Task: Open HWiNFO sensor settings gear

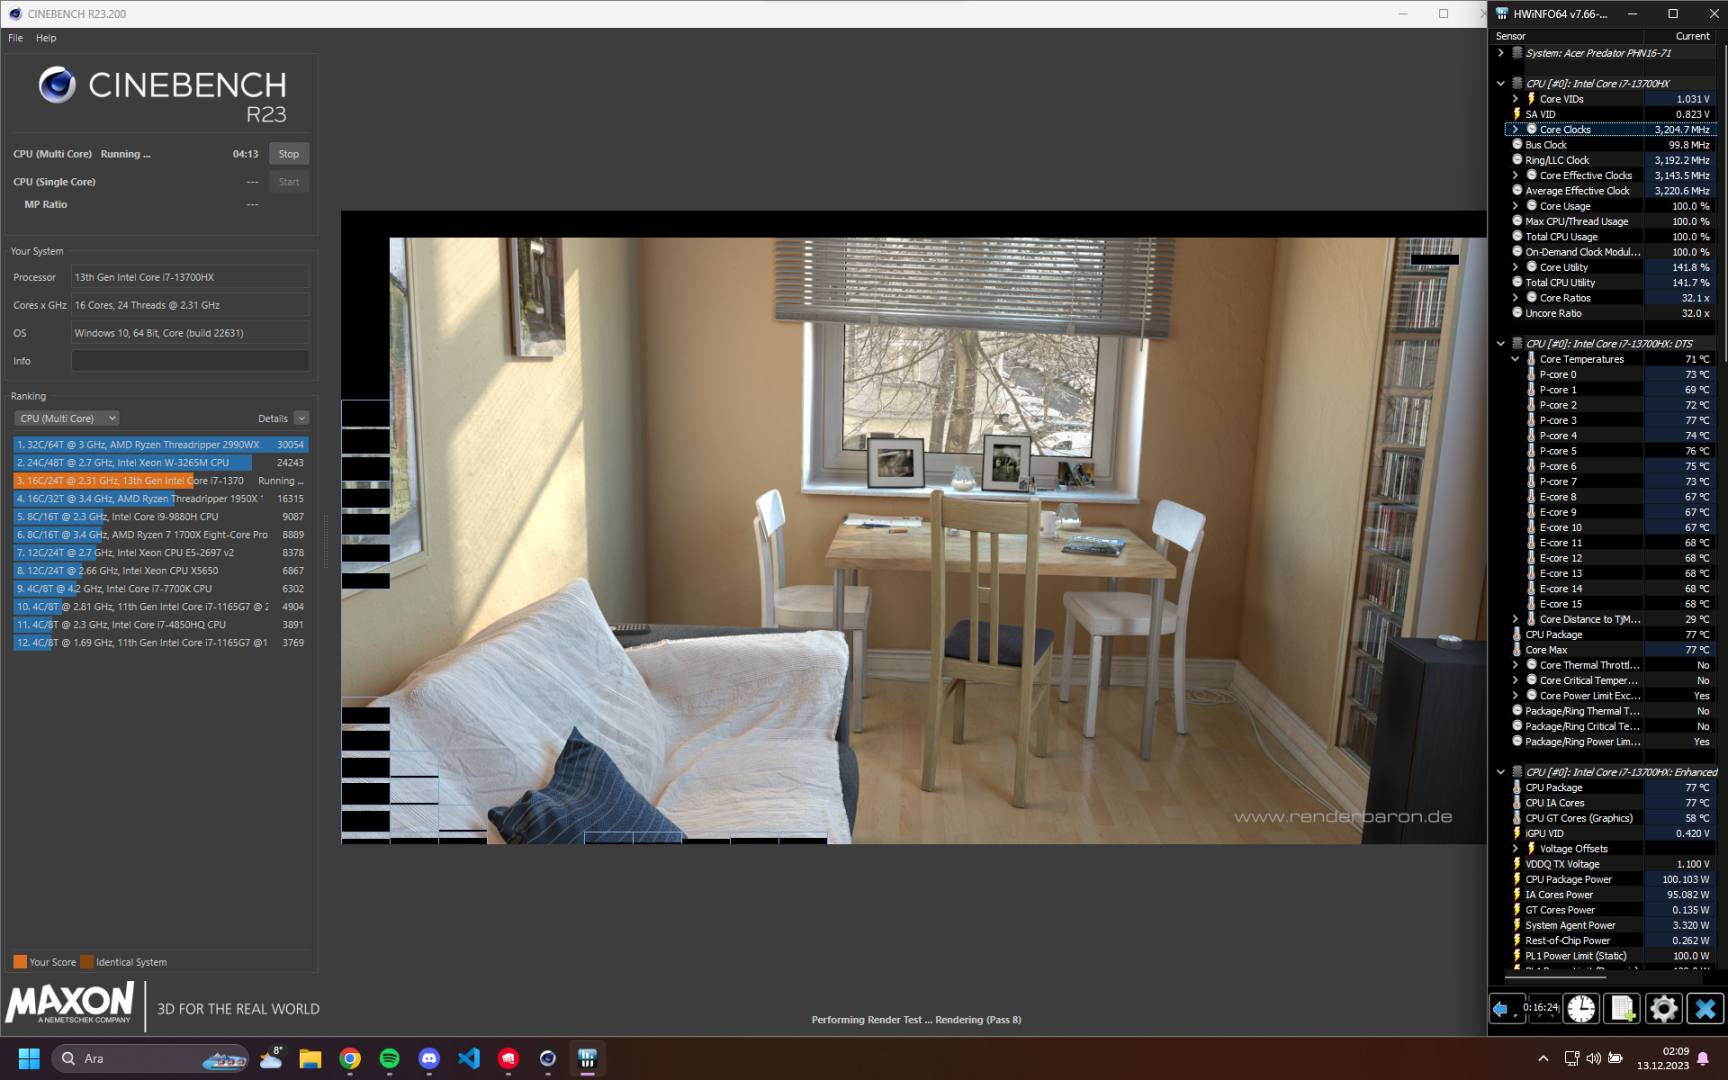Action: click(1663, 1009)
